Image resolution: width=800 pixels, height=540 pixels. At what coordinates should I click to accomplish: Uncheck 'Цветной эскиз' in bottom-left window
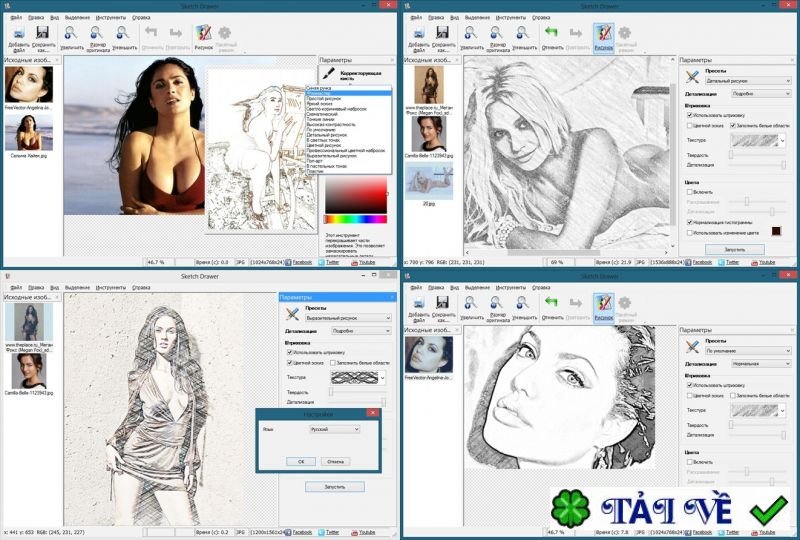(289, 362)
